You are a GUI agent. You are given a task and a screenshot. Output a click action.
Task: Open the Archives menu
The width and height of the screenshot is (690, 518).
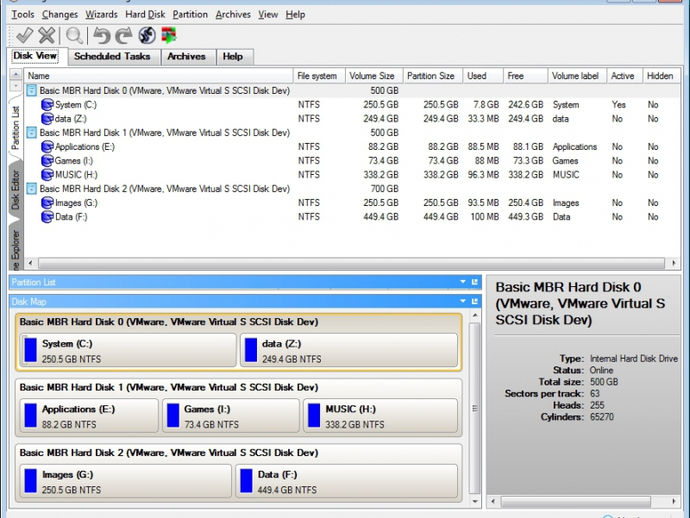point(233,15)
